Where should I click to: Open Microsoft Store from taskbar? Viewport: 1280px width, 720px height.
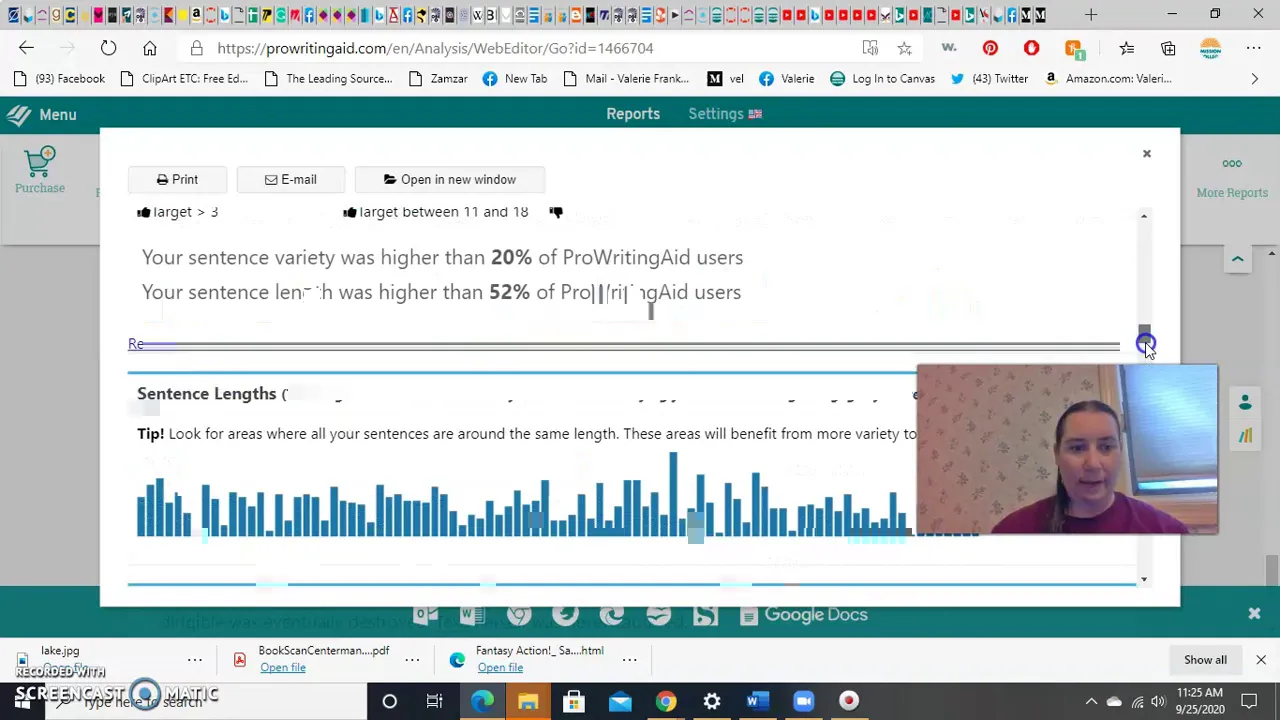coord(574,701)
